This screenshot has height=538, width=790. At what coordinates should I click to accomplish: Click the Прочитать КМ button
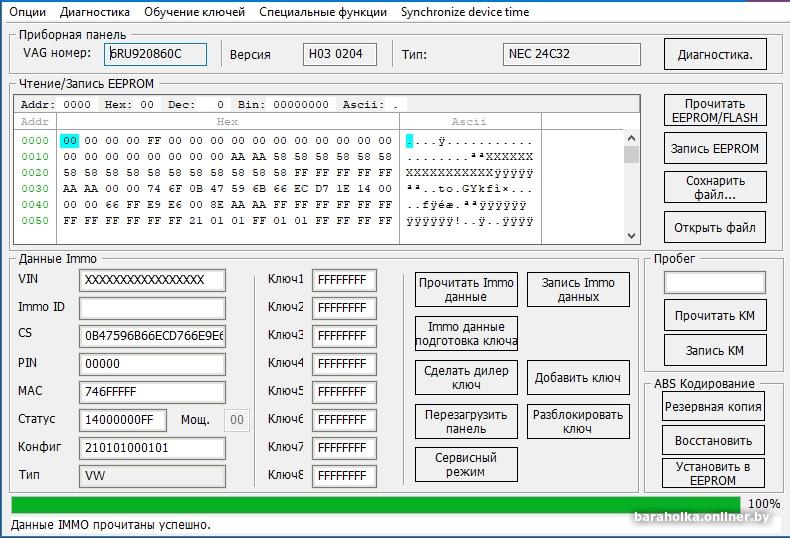click(715, 315)
